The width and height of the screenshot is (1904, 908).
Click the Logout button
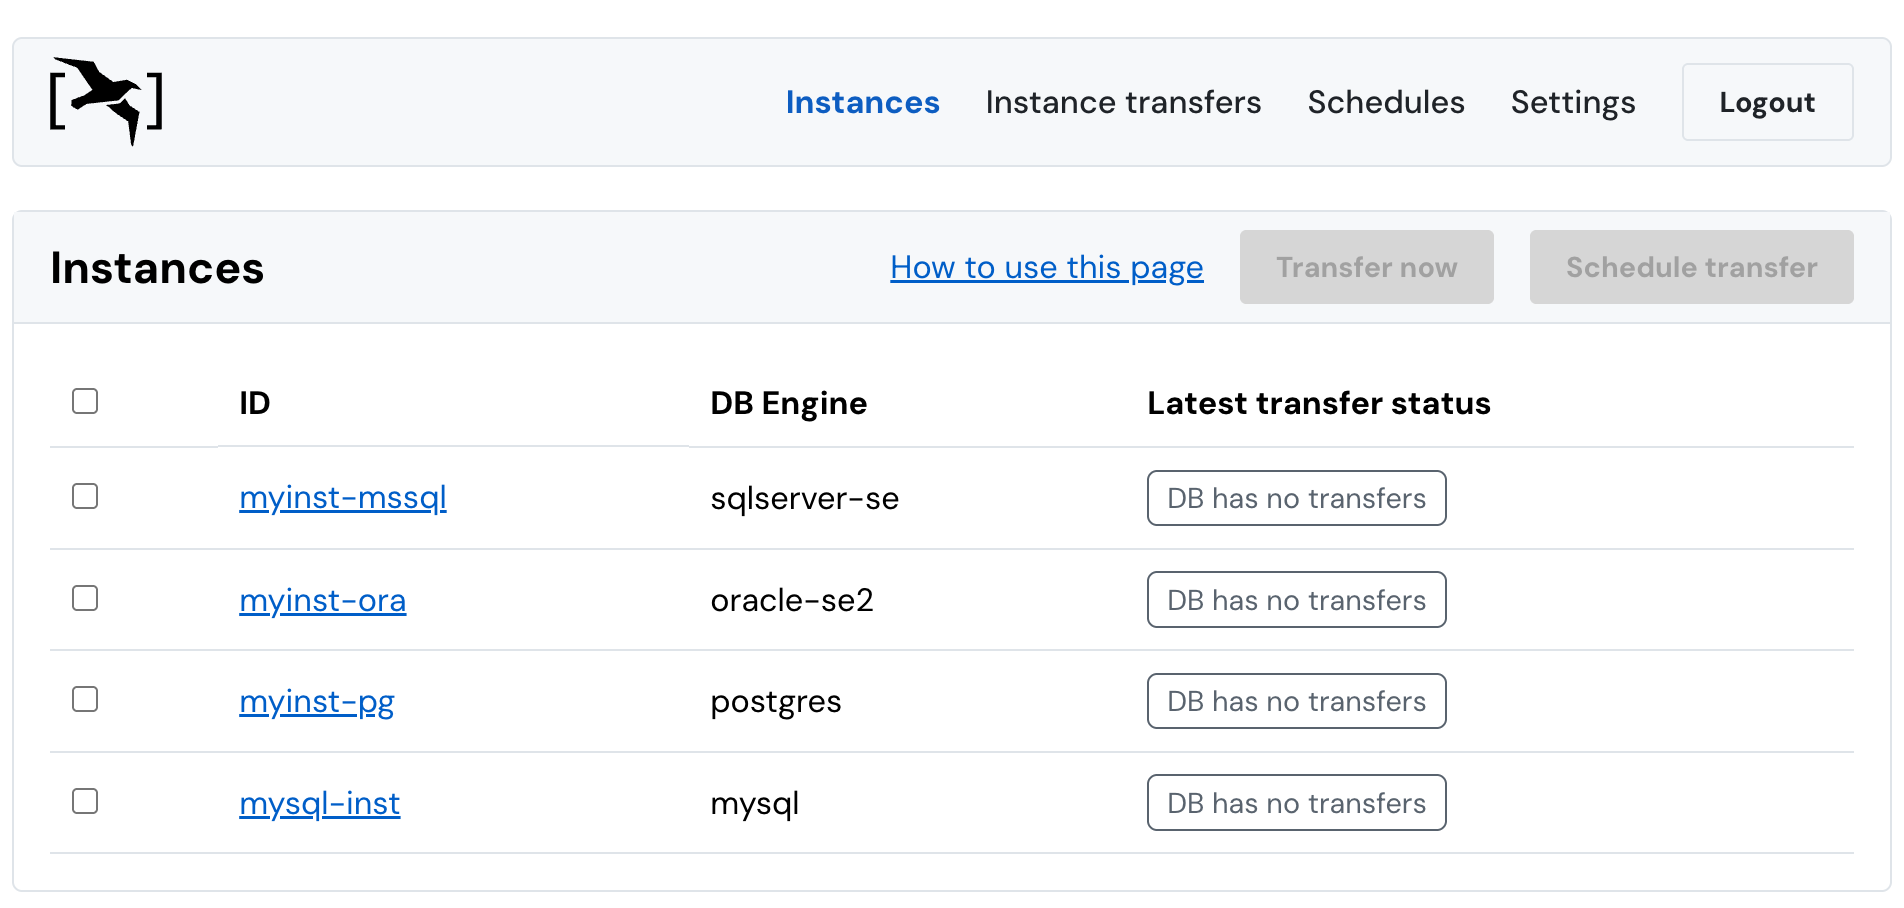click(x=1767, y=102)
